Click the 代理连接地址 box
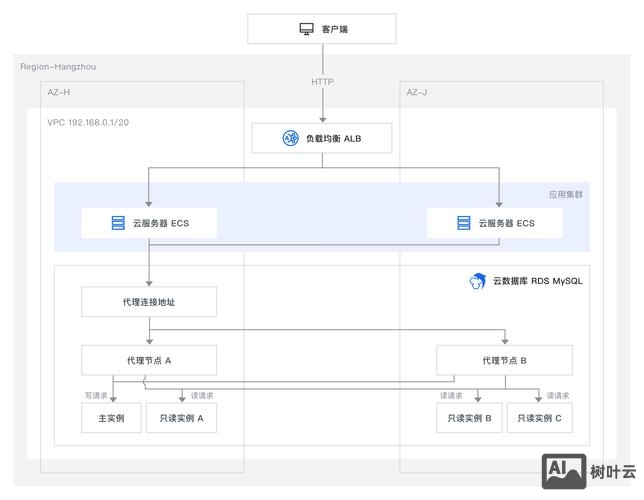The height and width of the screenshot is (500, 644). point(149,301)
